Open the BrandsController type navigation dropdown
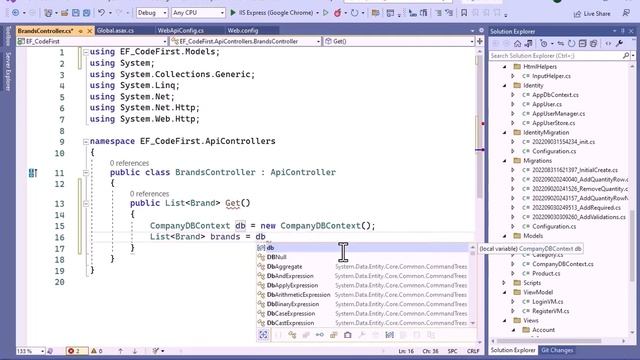Image resolution: width=640 pixels, height=360 pixels. point(246,41)
